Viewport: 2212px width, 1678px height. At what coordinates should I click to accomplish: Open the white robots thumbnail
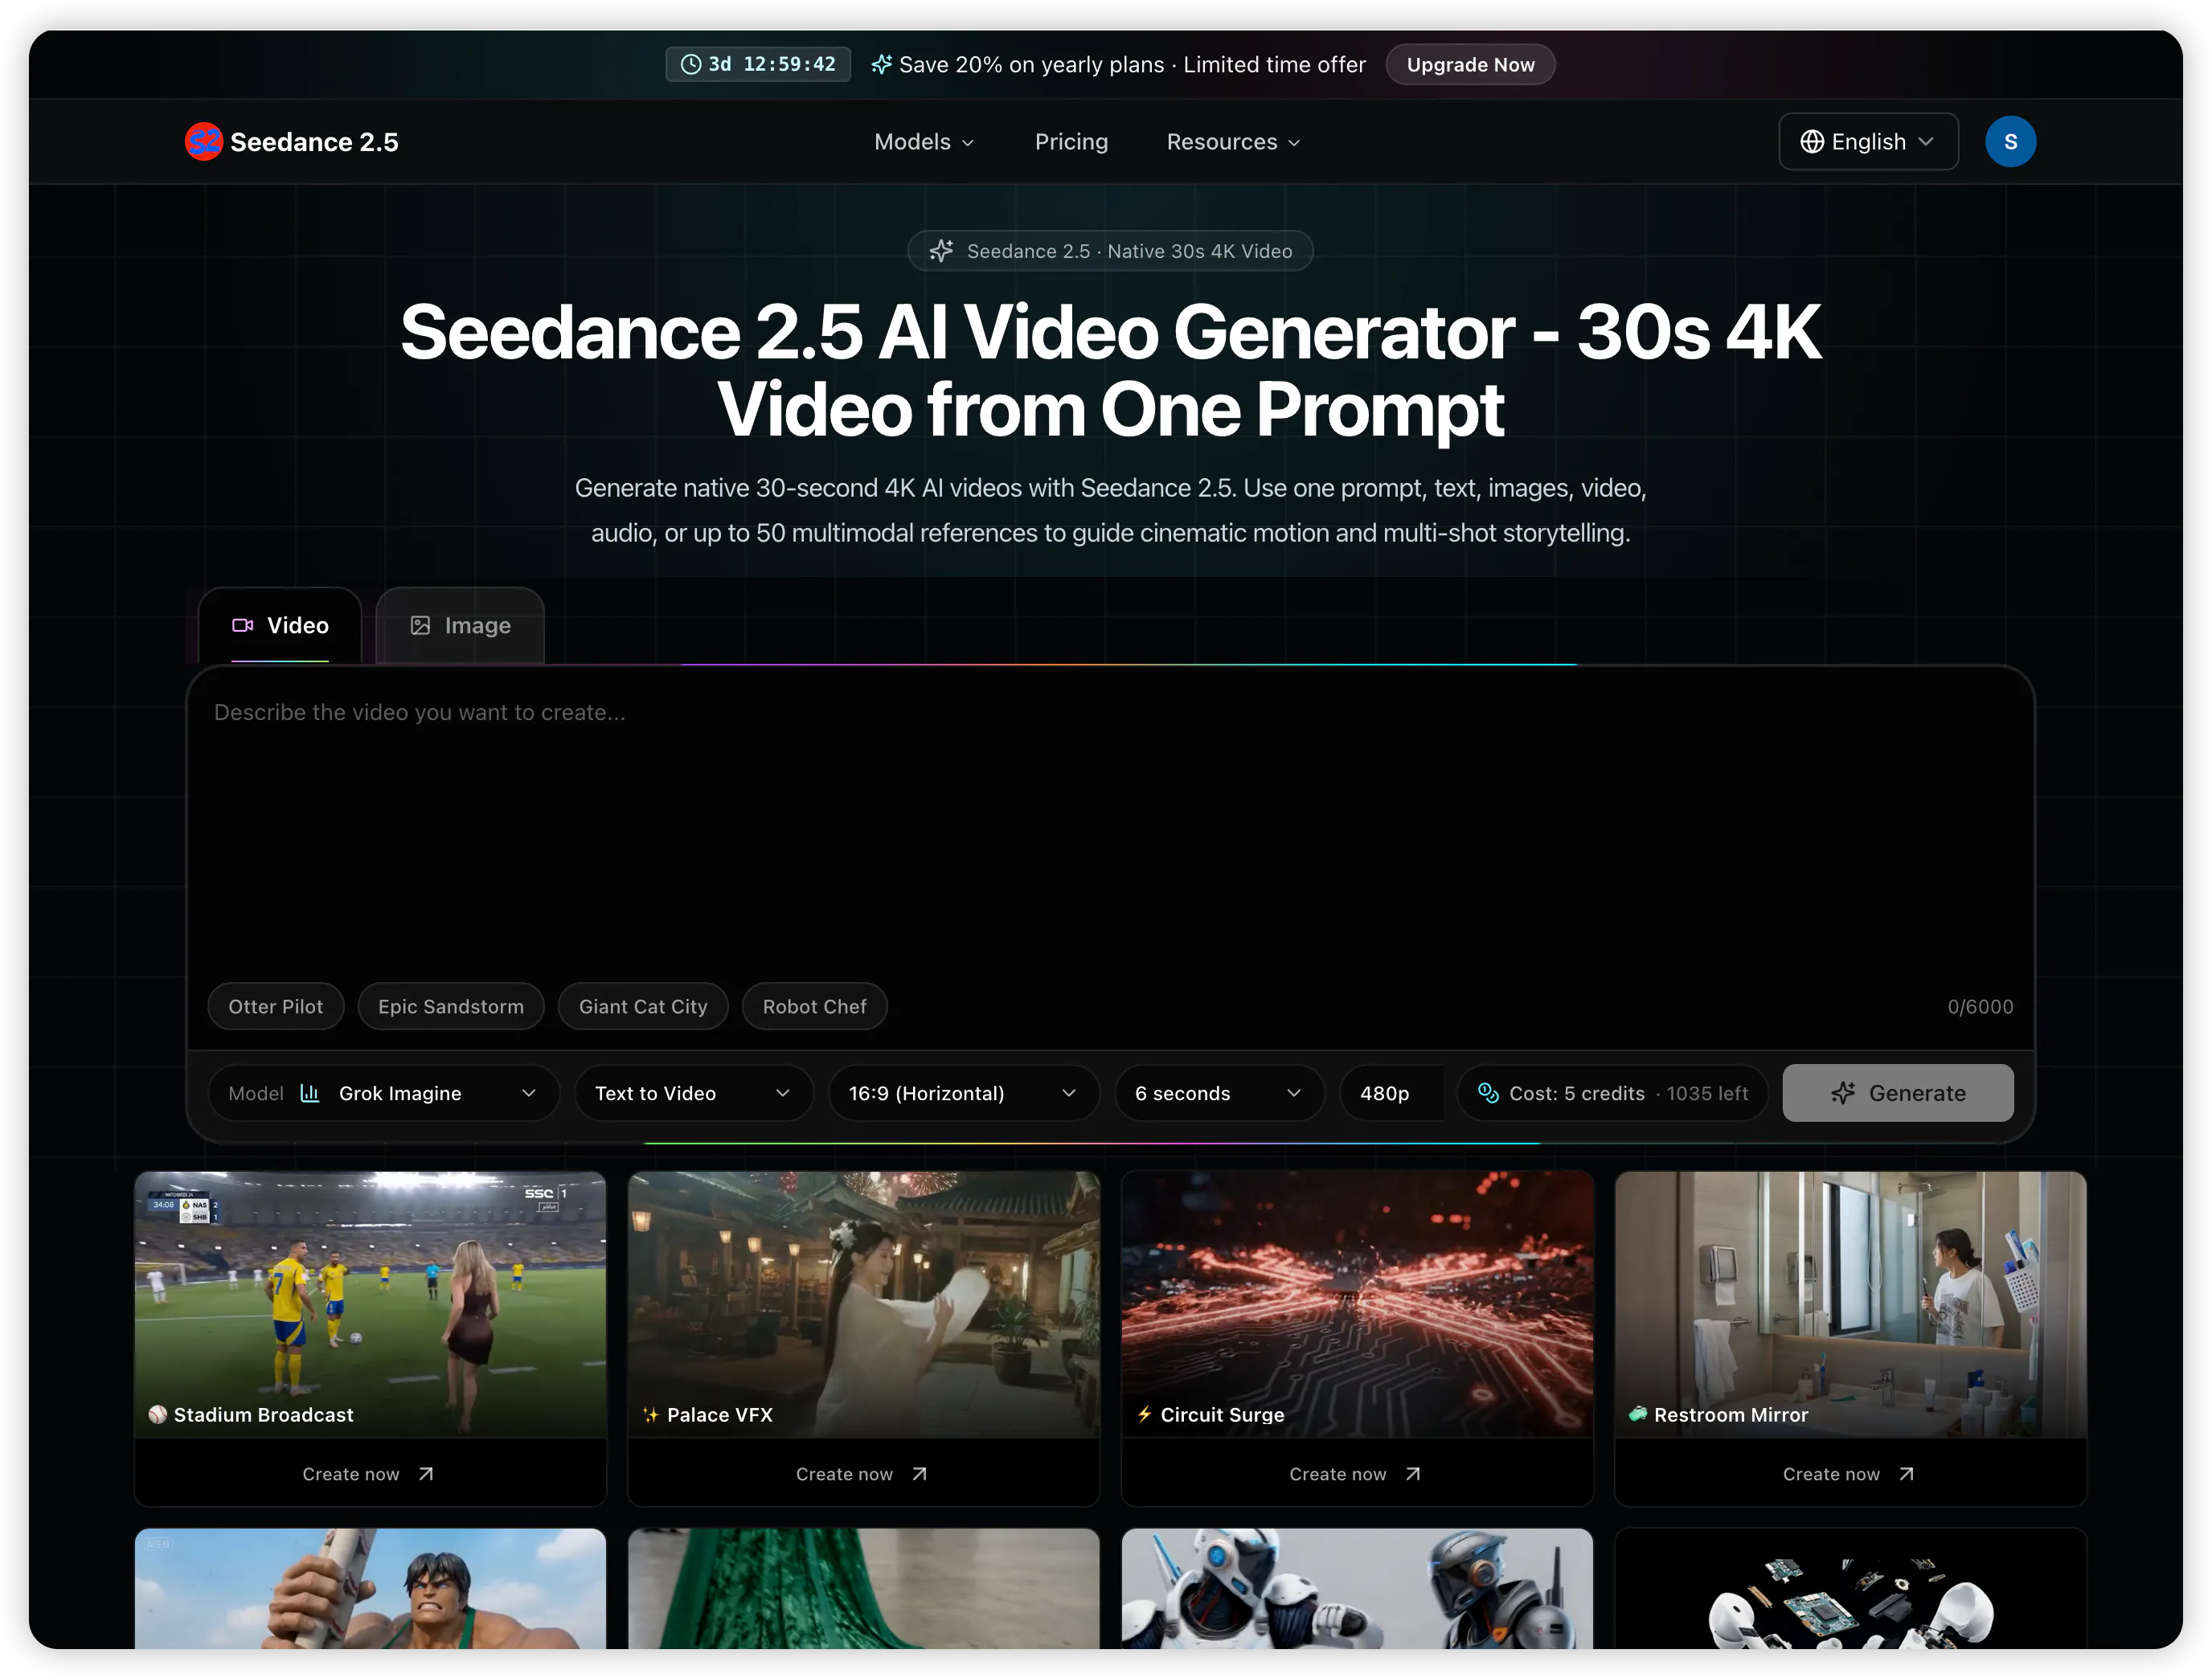click(x=1357, y=1588)
